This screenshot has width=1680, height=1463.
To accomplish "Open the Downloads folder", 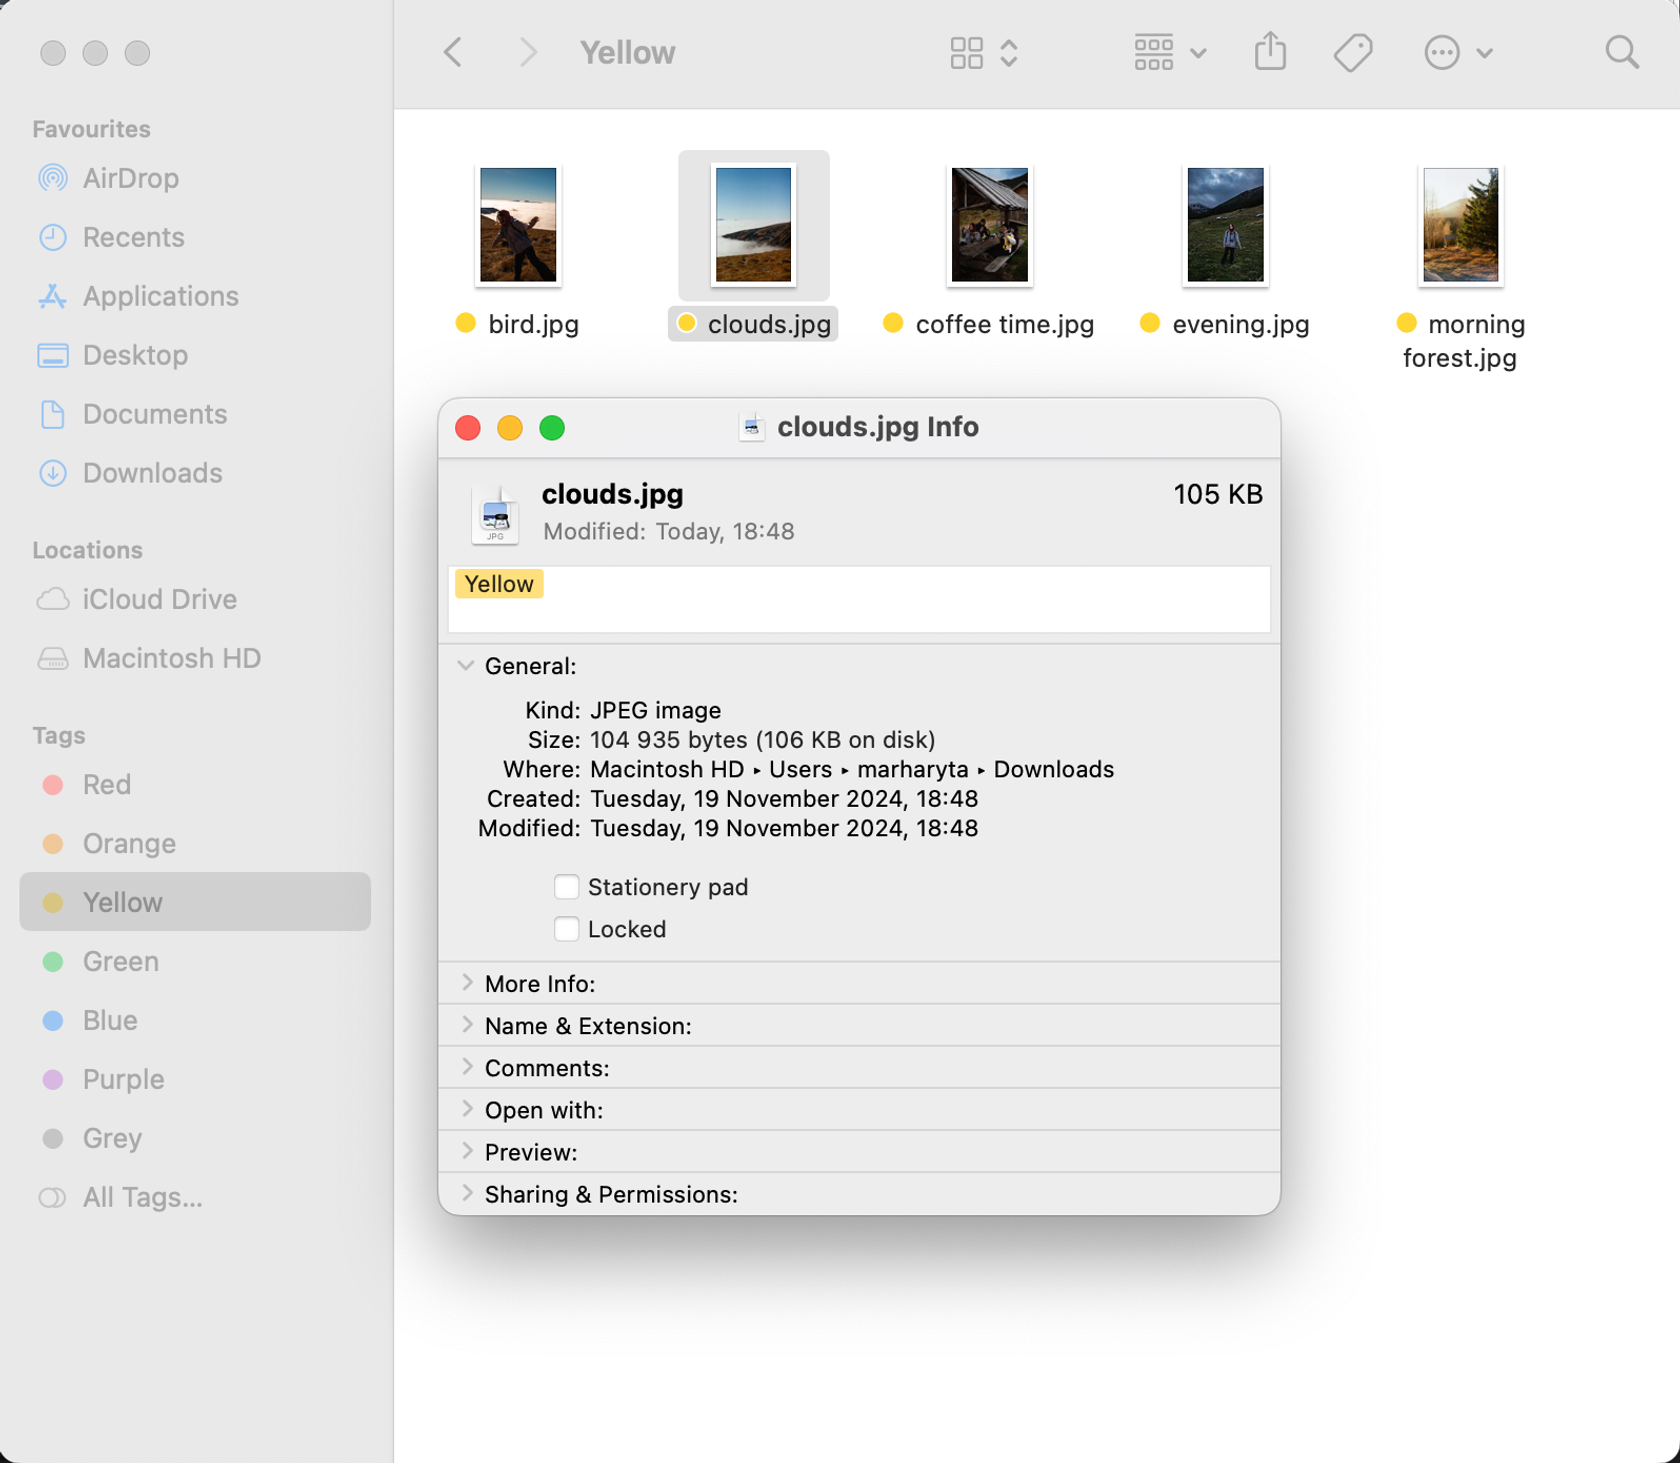I will [x=151, y=473].
